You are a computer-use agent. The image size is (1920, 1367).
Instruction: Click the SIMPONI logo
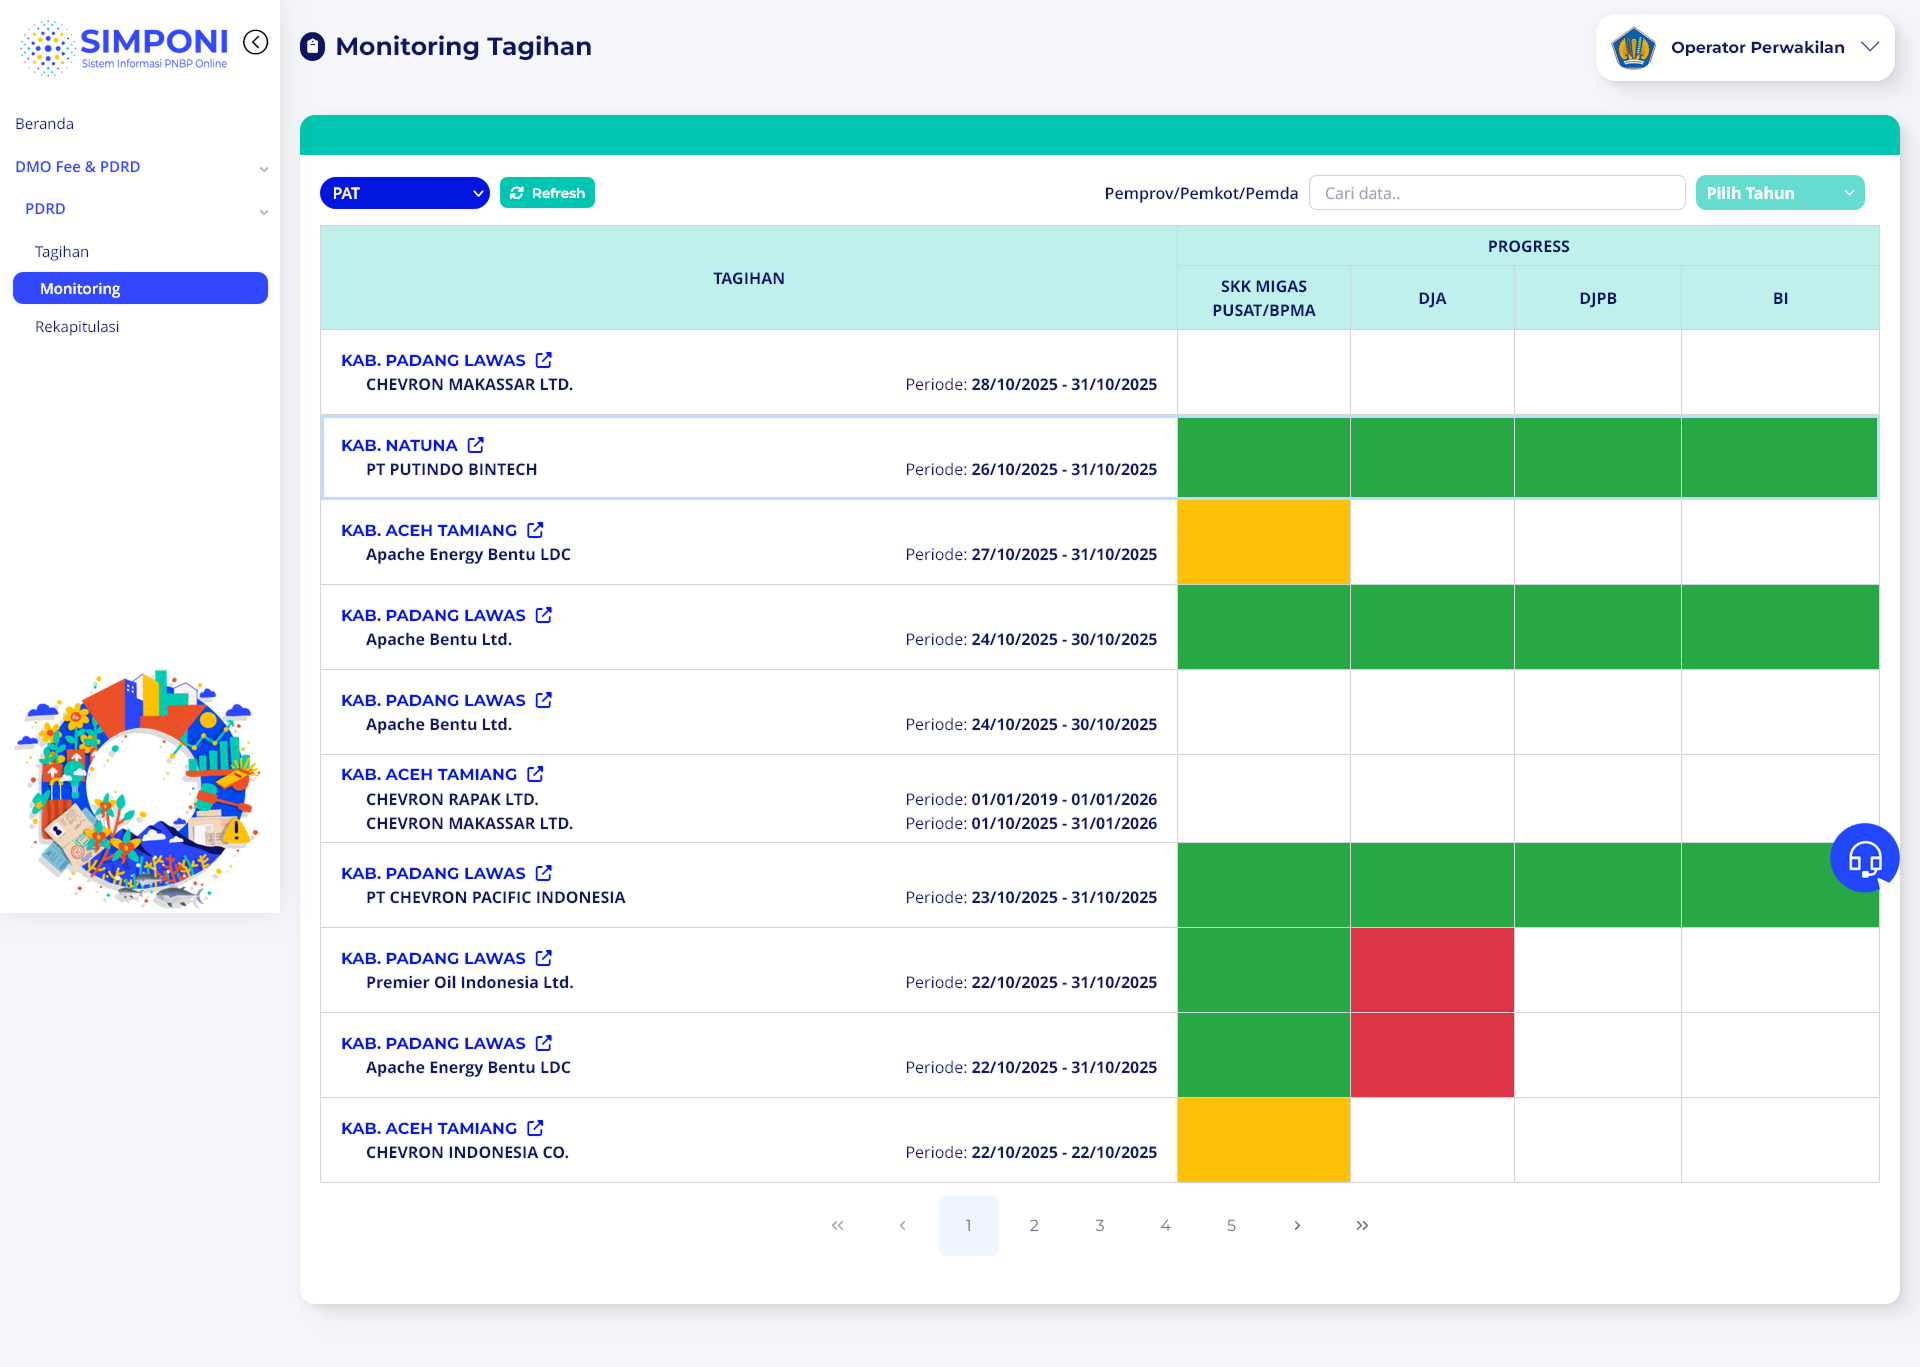(124, 47)
